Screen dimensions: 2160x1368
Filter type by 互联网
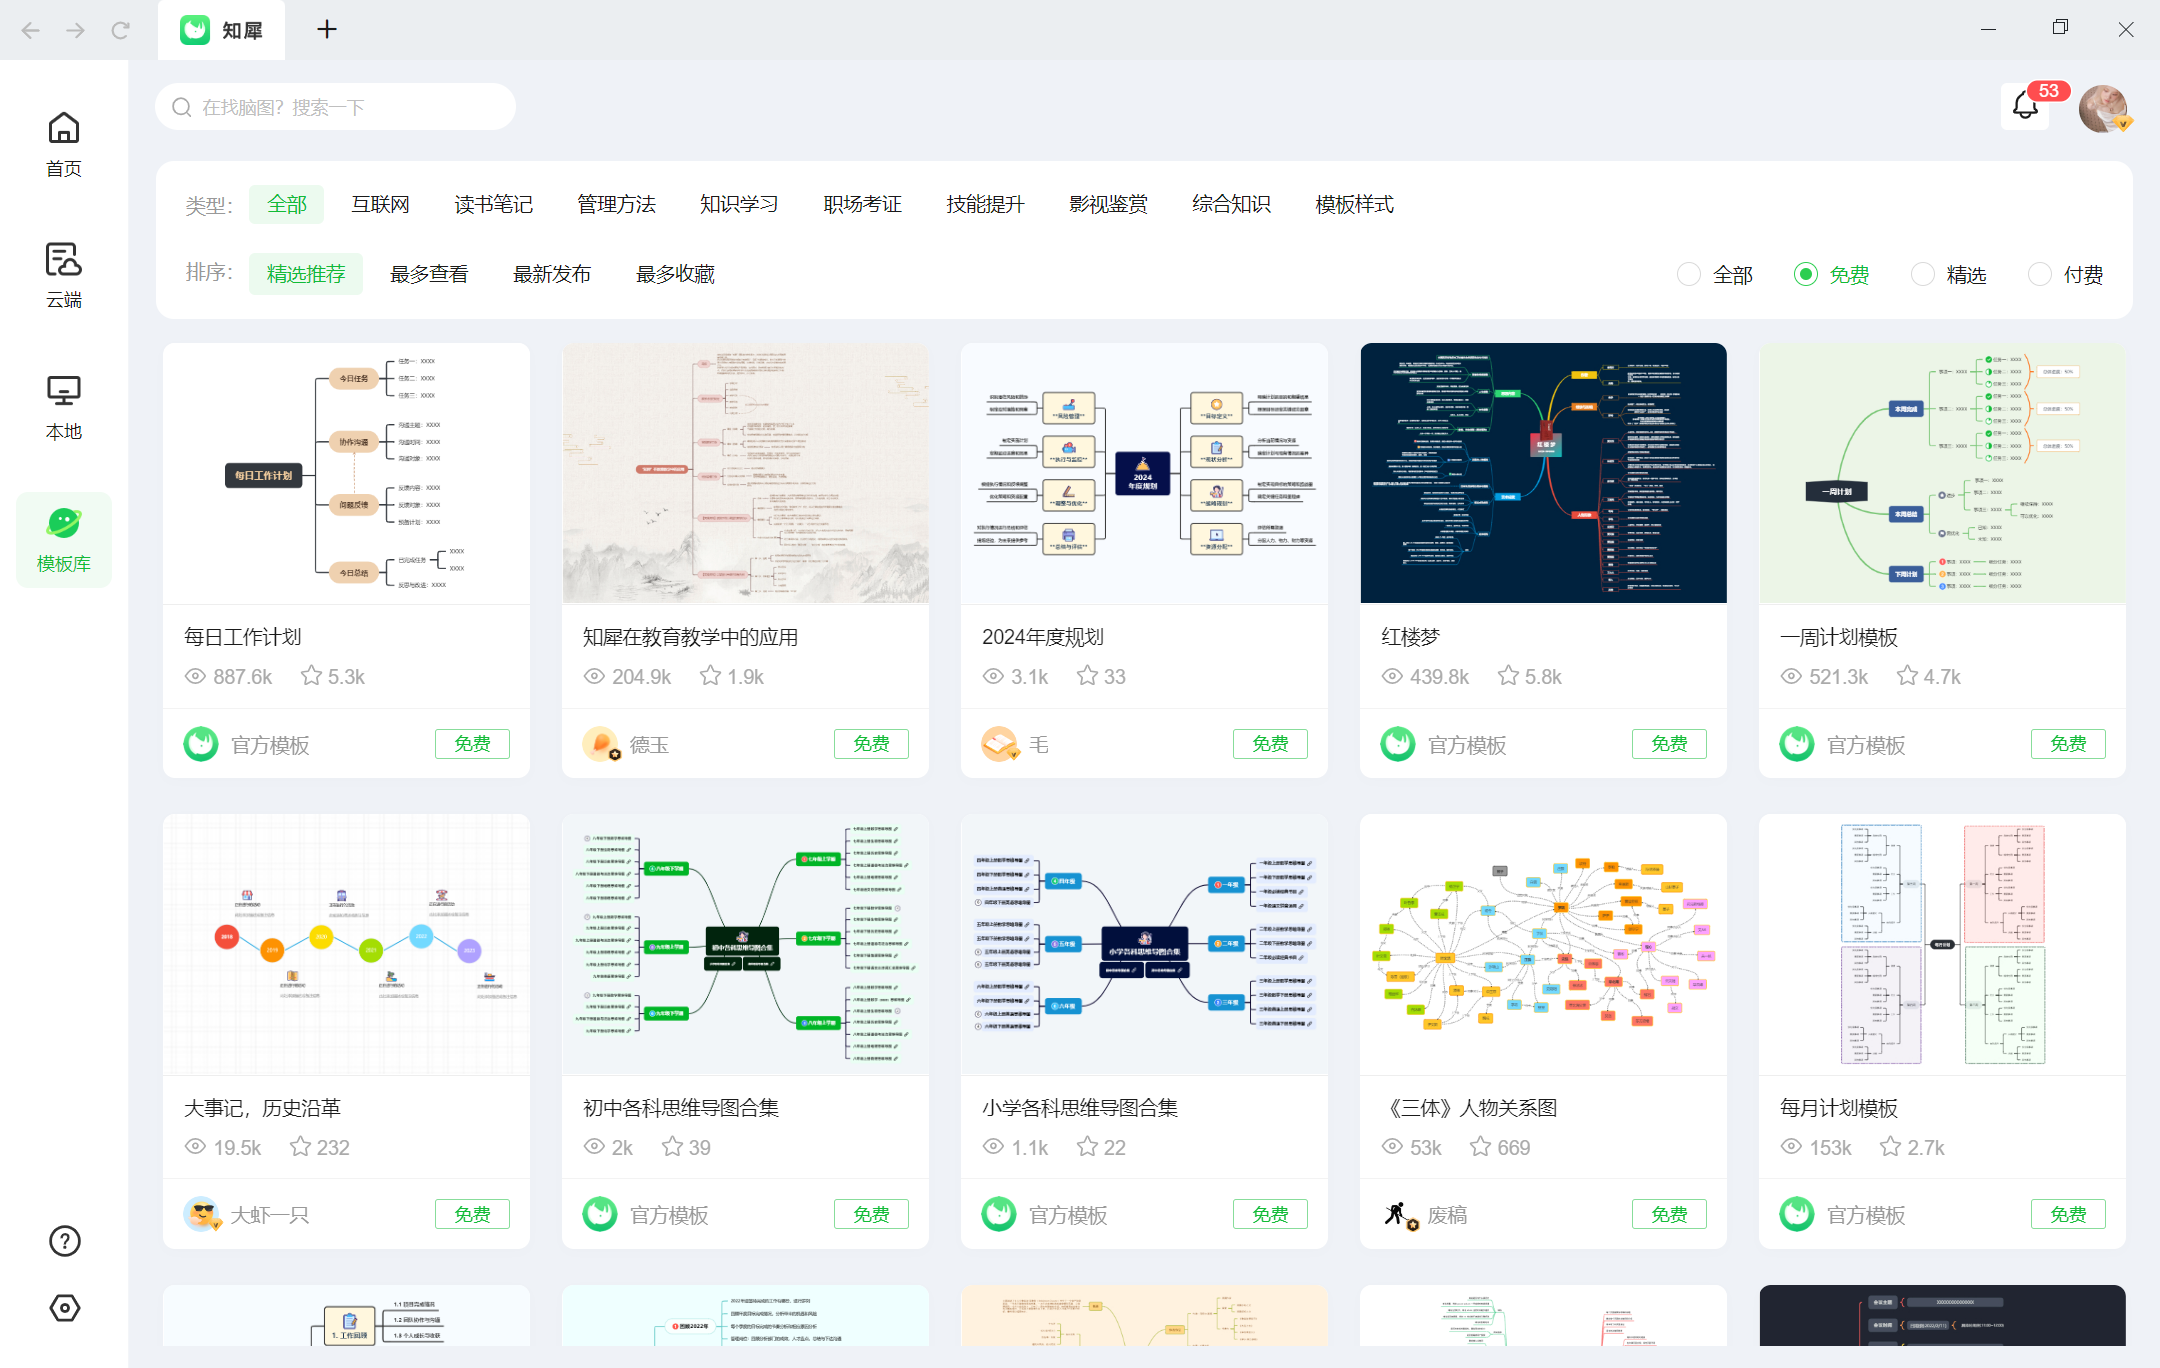click(x=380, y=204)
